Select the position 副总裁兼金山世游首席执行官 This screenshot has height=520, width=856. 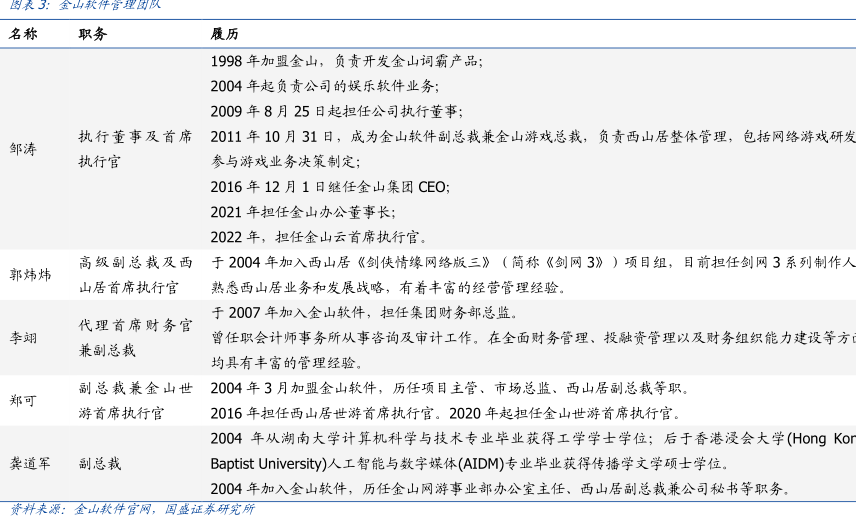(135, 400)
